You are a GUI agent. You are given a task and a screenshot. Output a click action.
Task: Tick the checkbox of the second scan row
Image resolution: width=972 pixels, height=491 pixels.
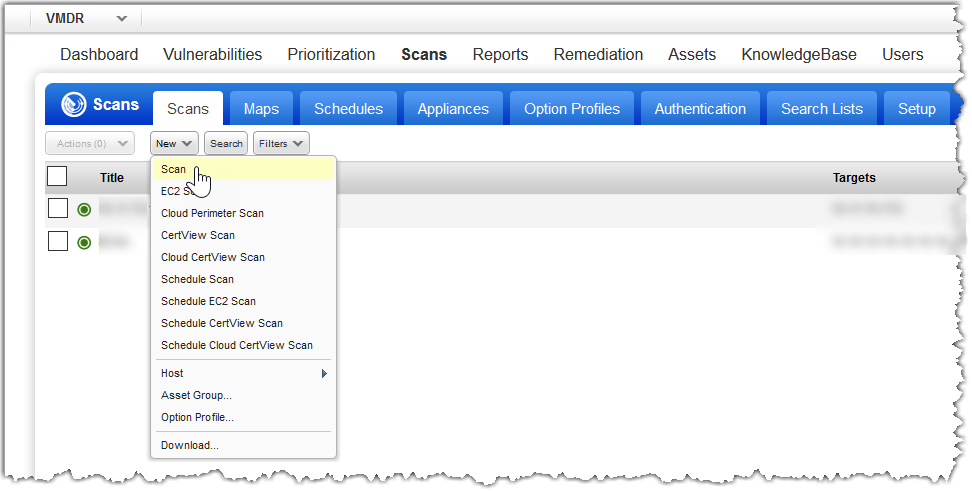58,241
